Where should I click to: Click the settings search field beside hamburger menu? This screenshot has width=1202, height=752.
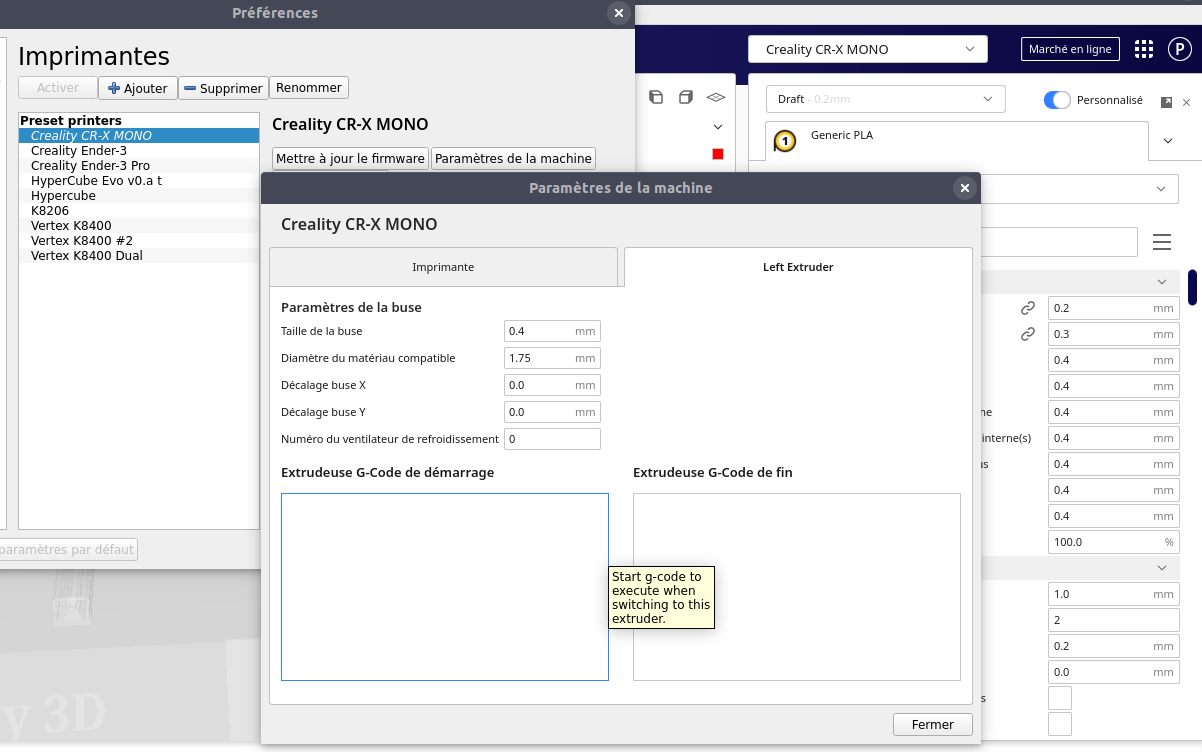1059,242
